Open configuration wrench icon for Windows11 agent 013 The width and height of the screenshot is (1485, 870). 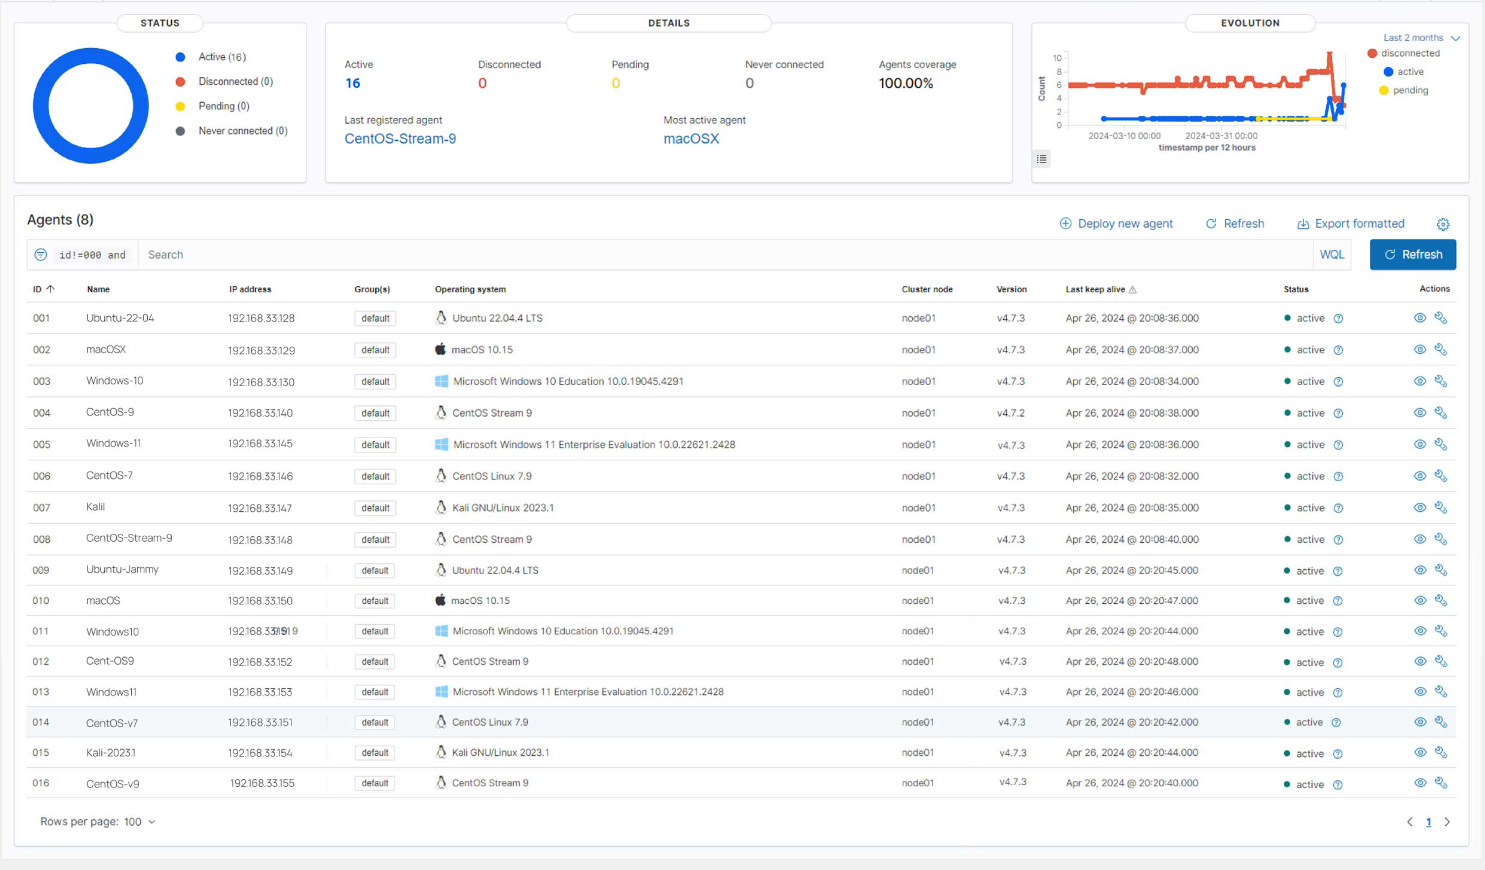[1441, 692]
